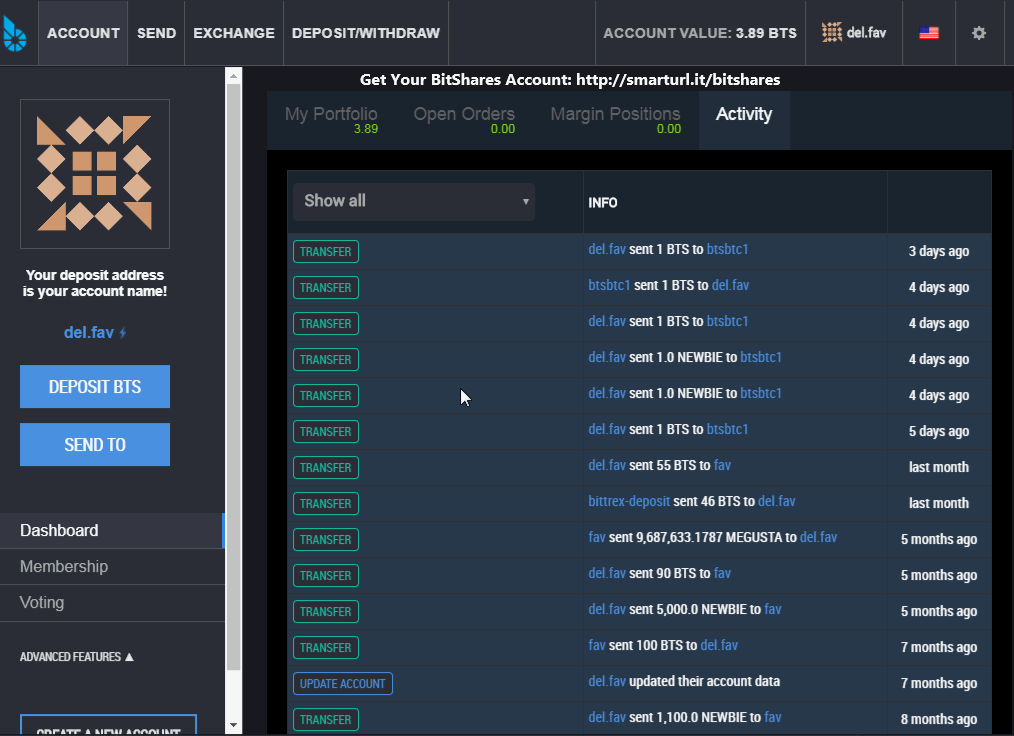Viewport: 1014px width, 736px height.
Task: Click Transfer tag in MEGUSTA row
Action: coord(326,539)
